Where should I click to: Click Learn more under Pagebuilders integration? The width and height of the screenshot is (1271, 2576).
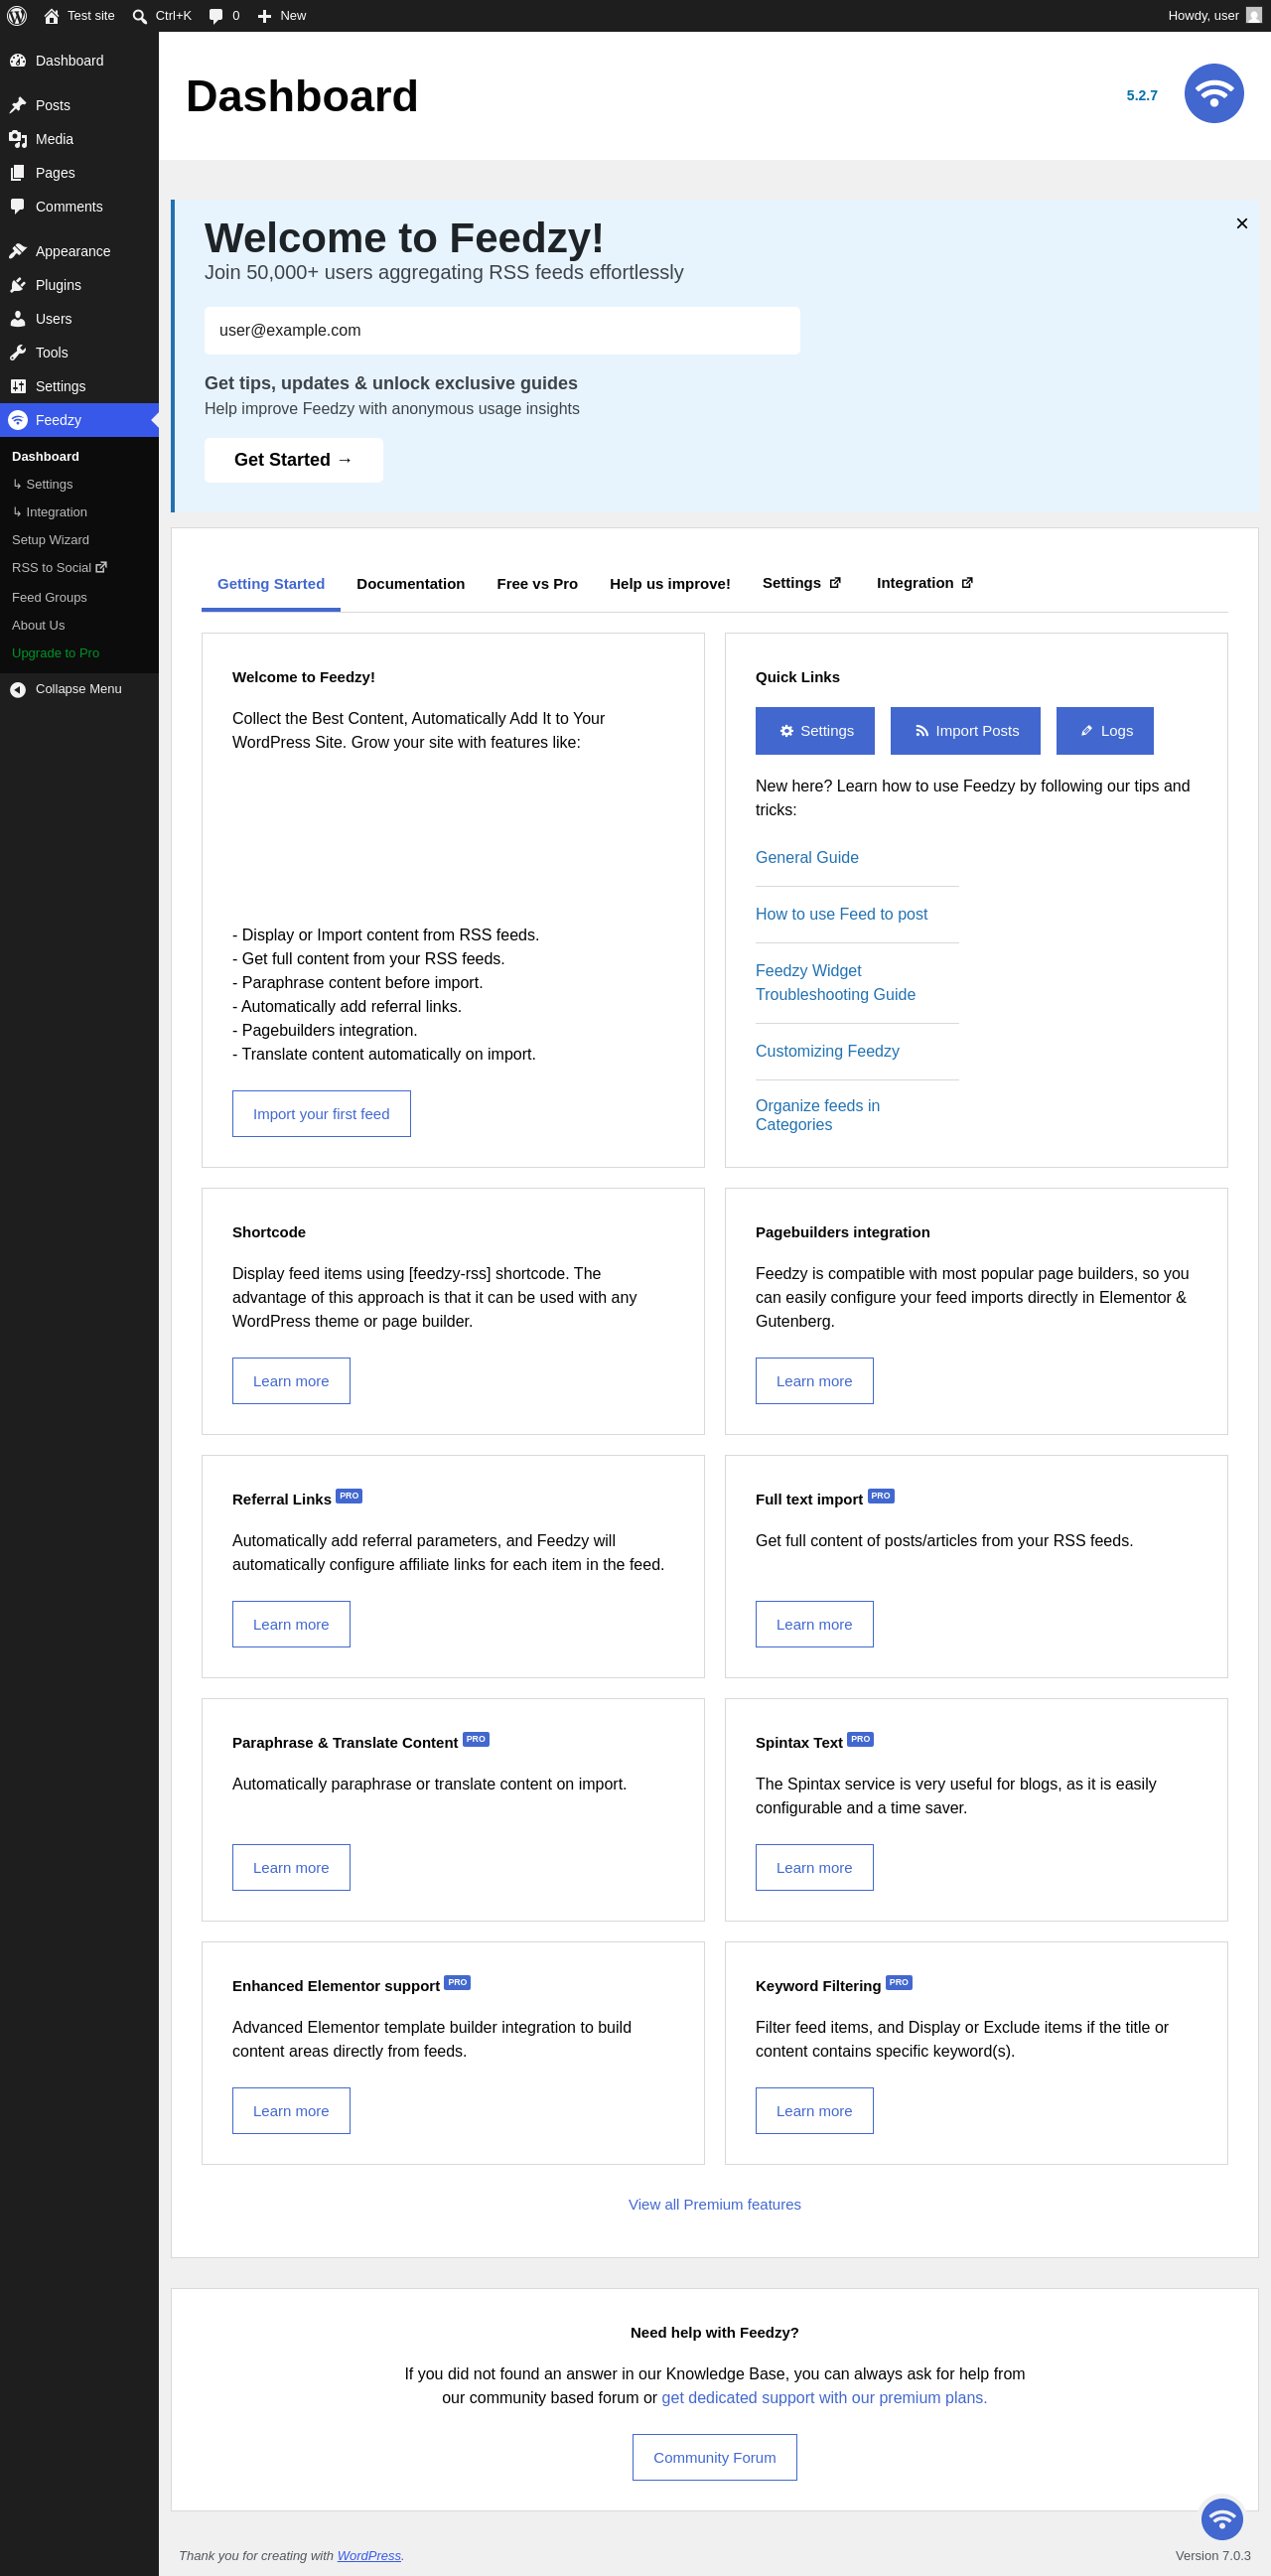tap(814, 1381)
